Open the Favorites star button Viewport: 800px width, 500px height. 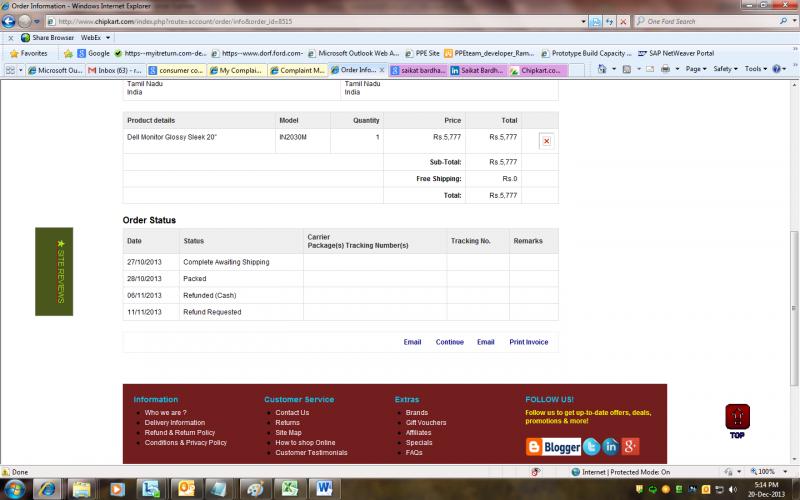pos(29,53)
